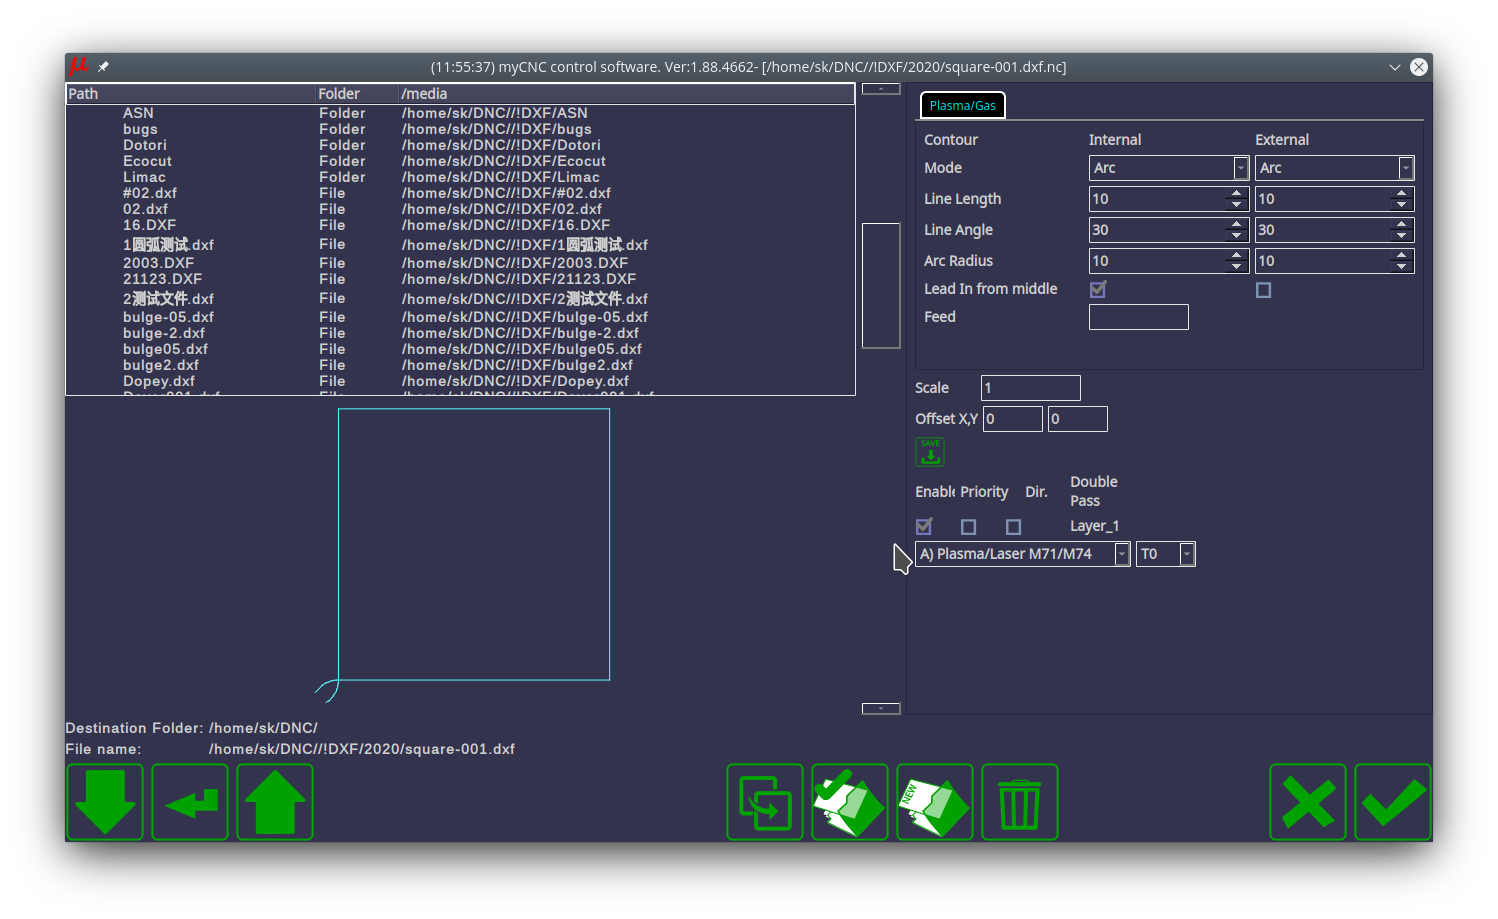1498x919 pixels.
Task: Uncheck the Enable checkbox for Layer_1
Action: (924, 527)
